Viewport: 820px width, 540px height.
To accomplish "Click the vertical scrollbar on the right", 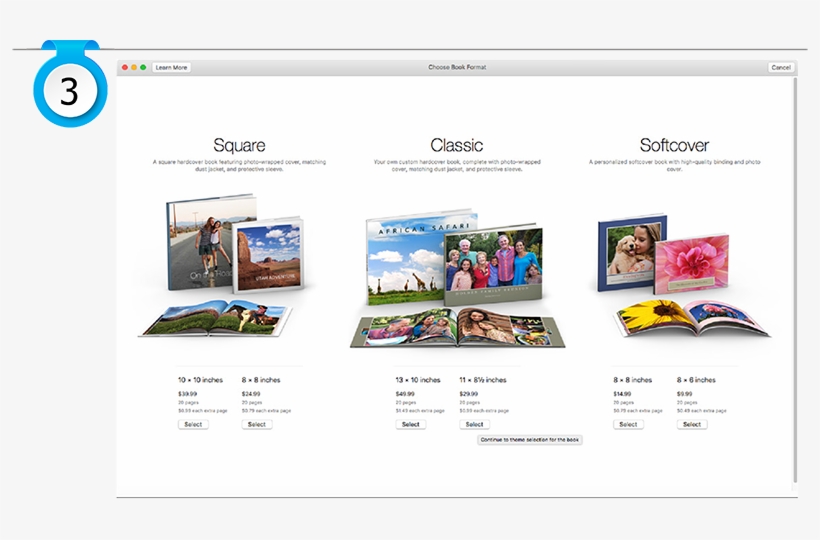I will click(795, 280).
